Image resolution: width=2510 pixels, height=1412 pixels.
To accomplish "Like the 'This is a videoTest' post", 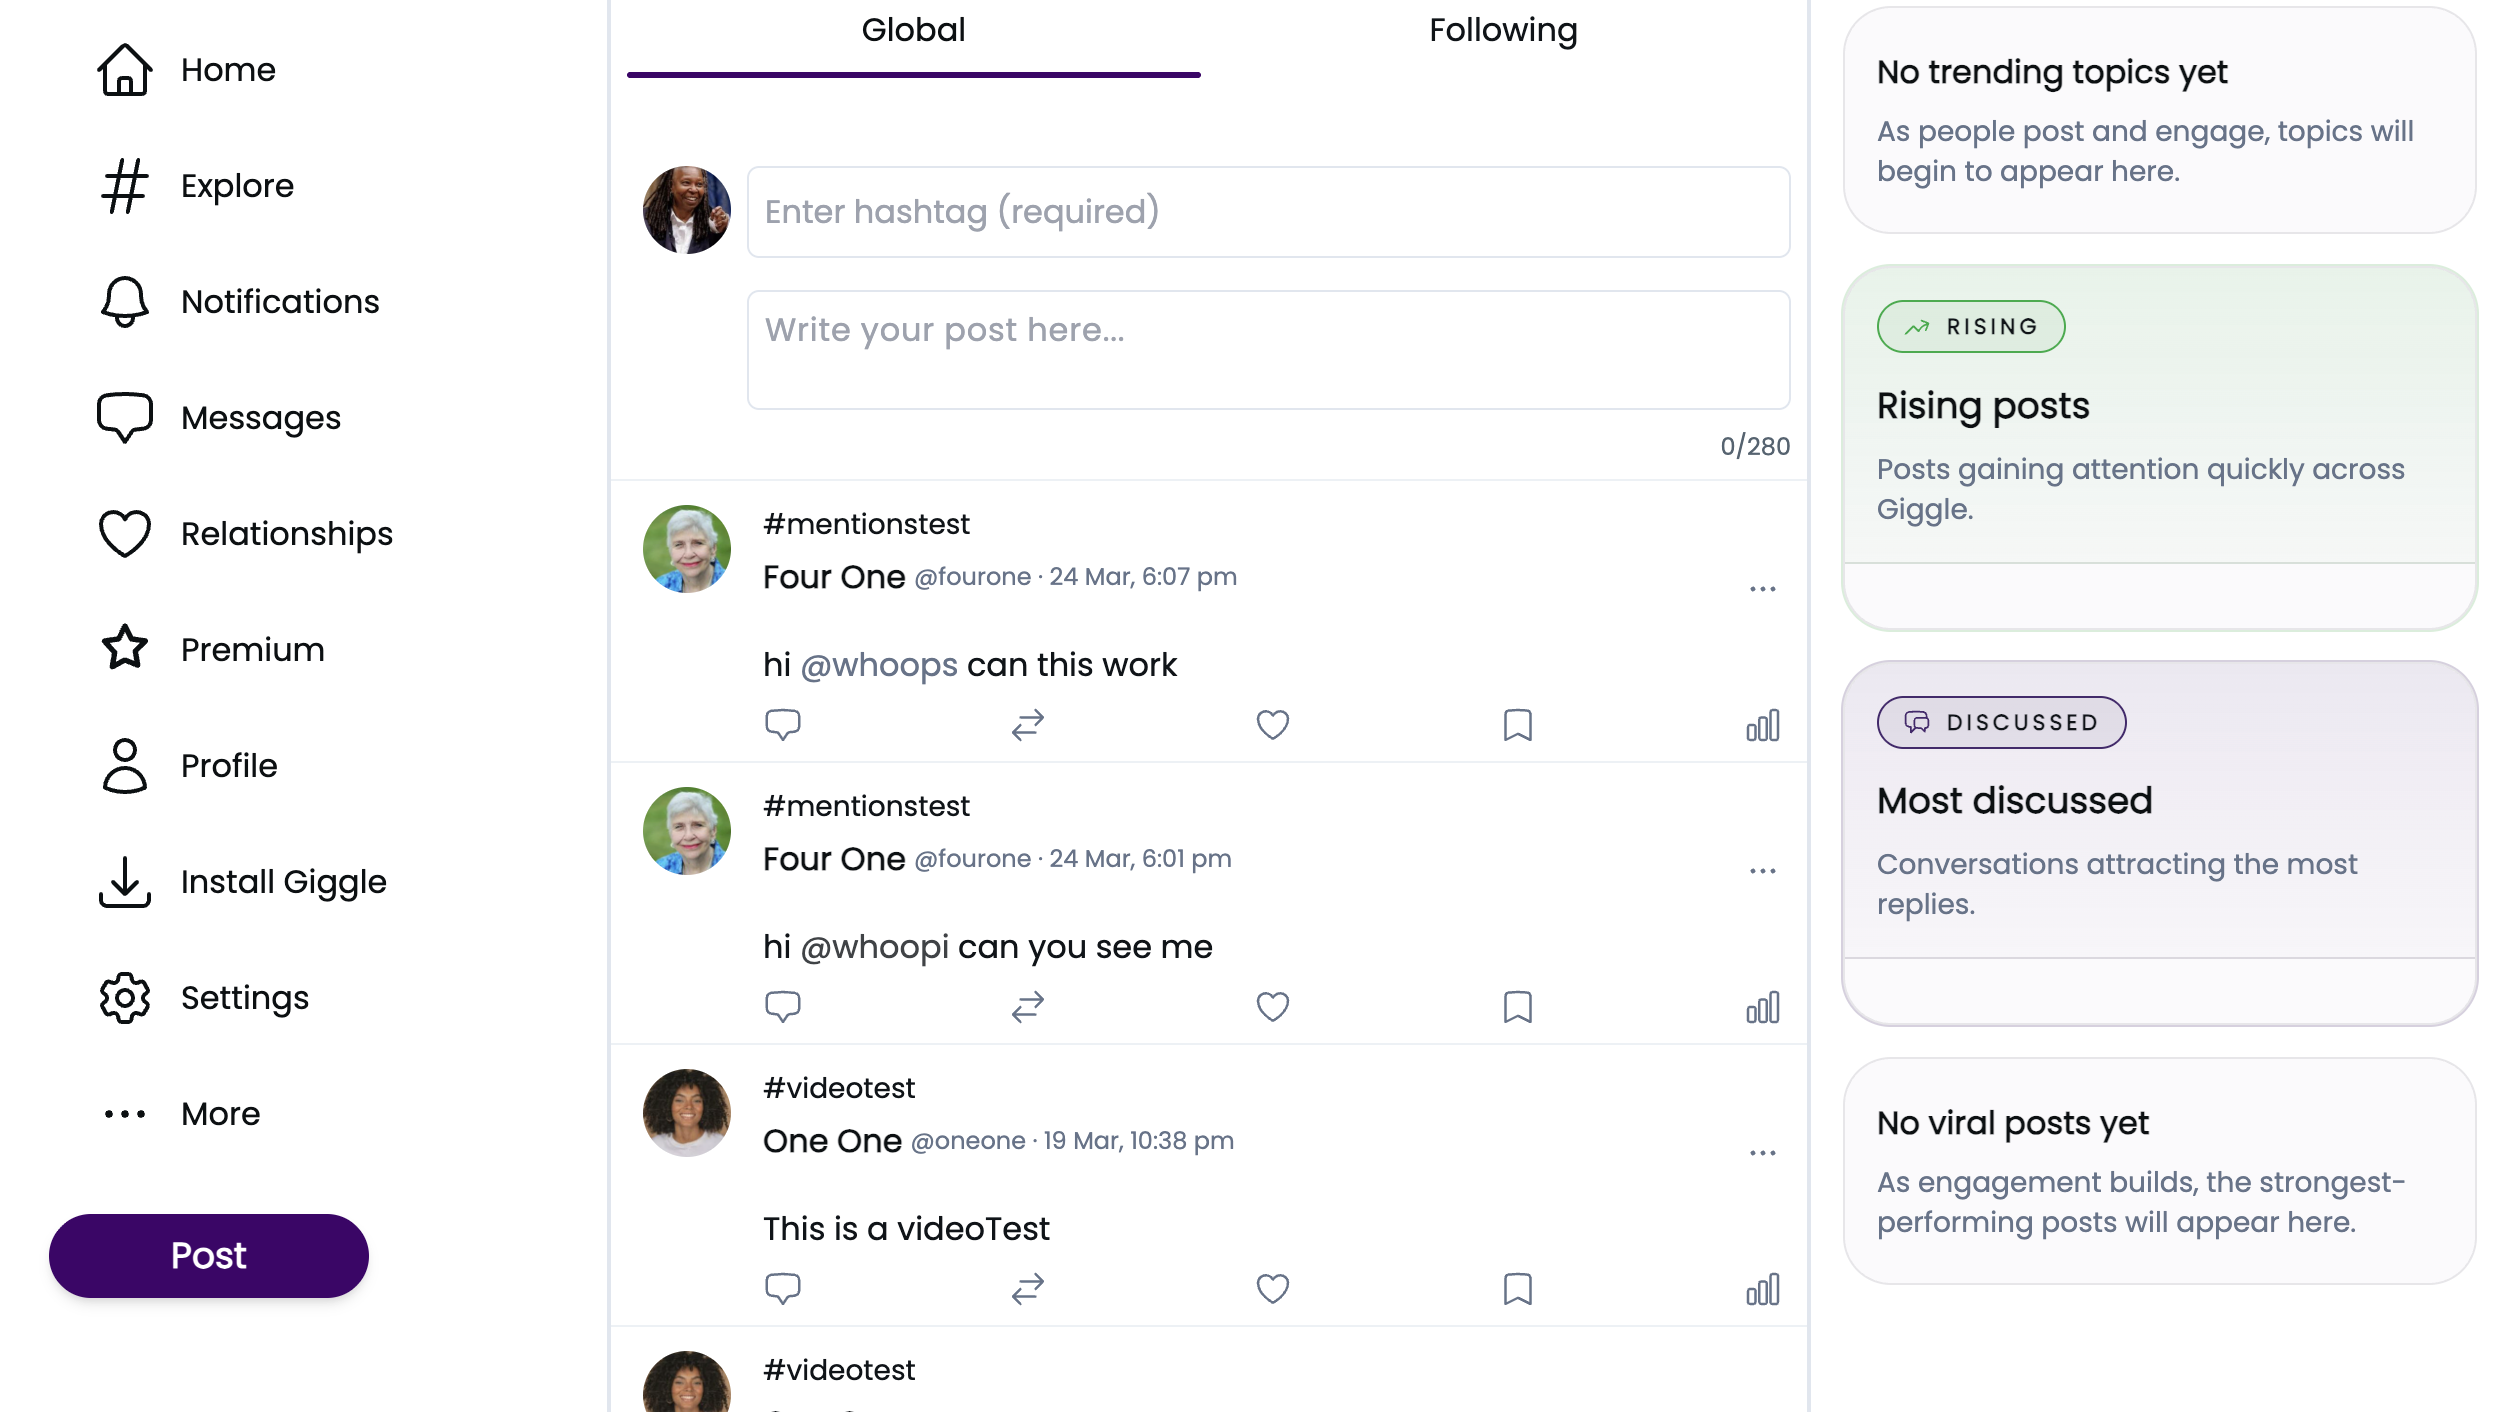I will click(1271, 1289).
